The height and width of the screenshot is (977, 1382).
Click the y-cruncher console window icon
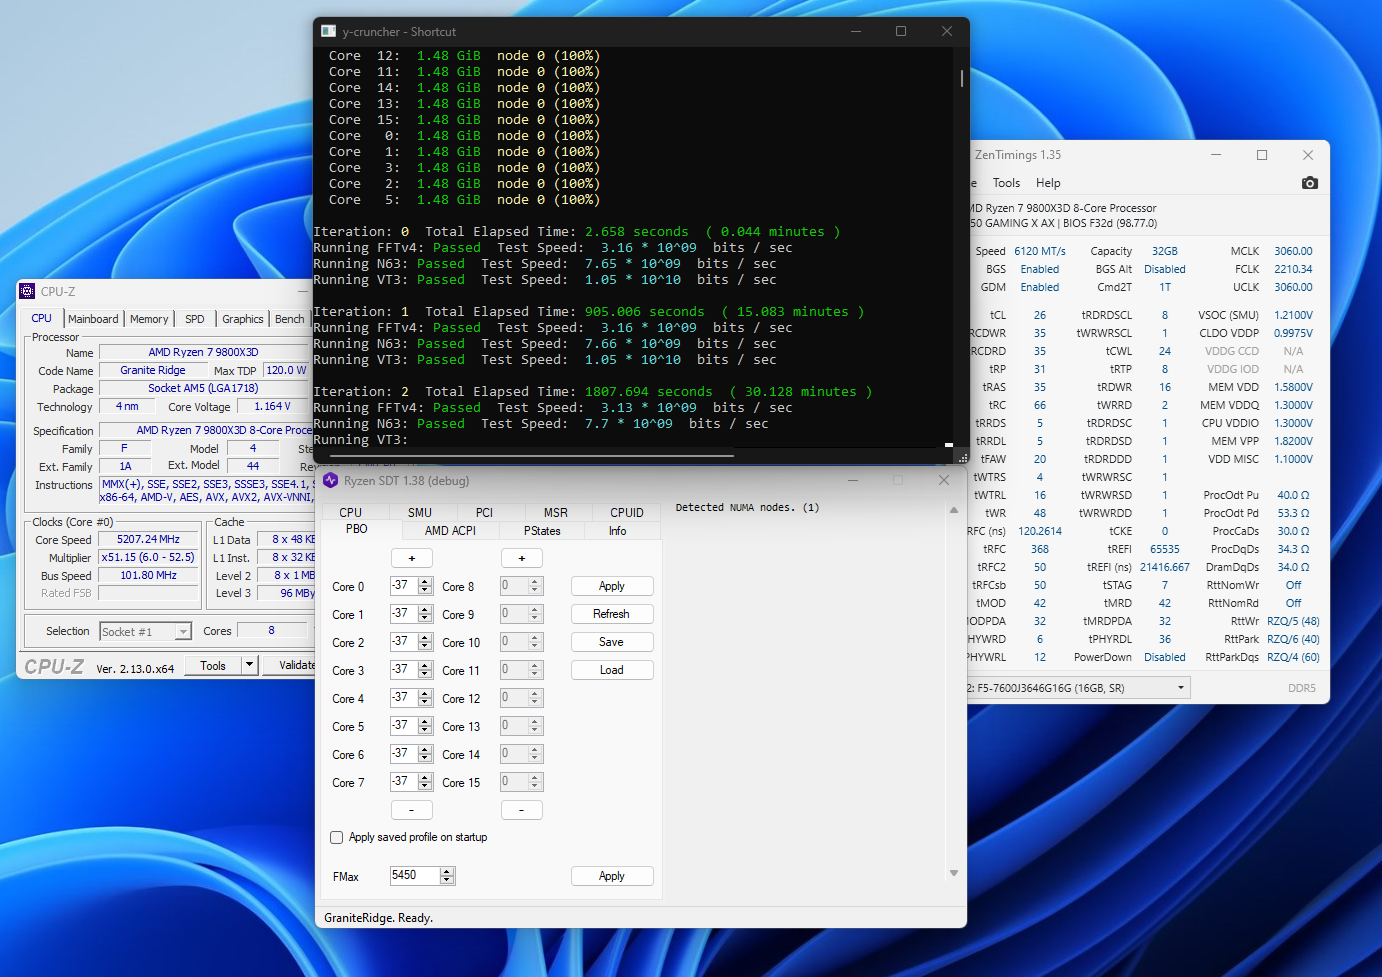pos(328,32)
